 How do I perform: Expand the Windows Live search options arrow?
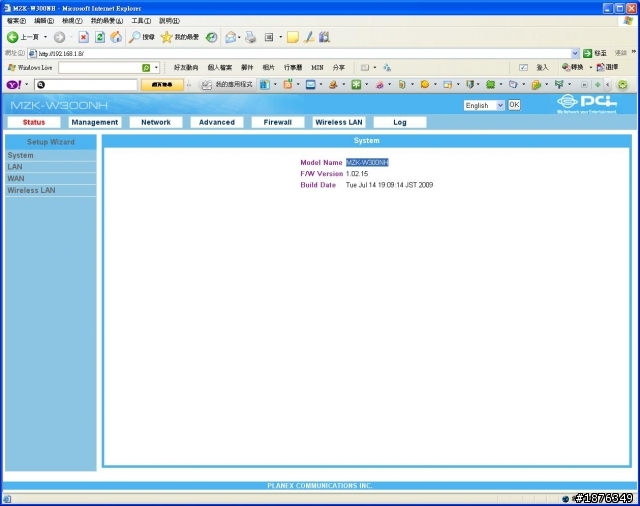click(x=156, y=68)
